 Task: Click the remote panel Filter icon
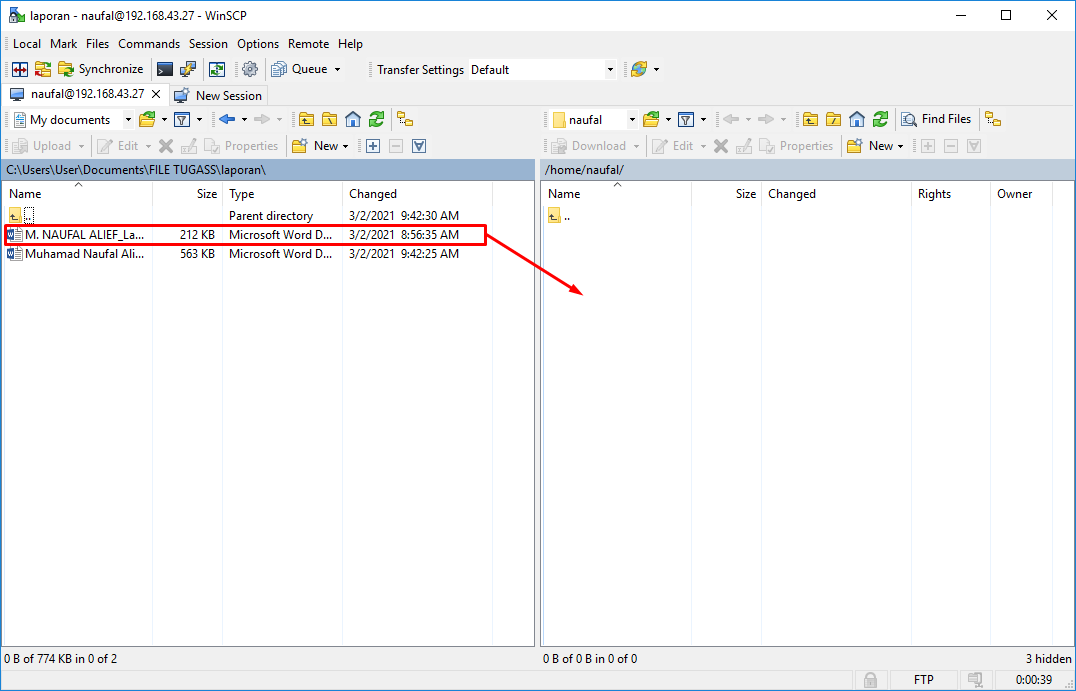pyautogui.click(x=686, y=119)
